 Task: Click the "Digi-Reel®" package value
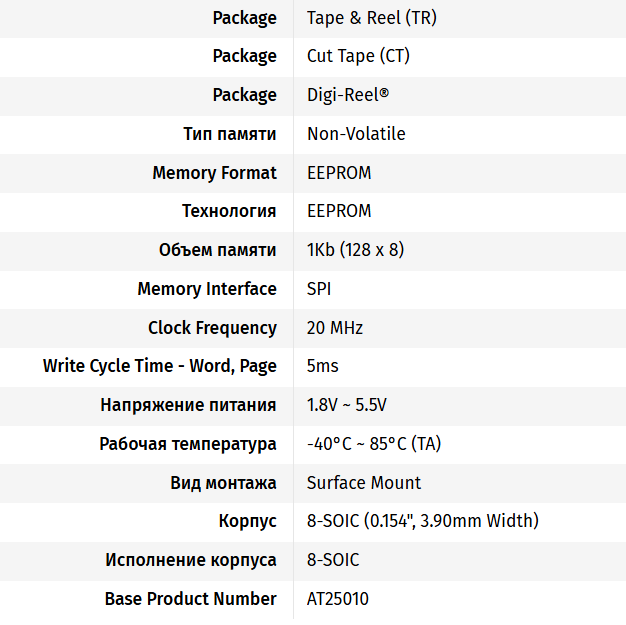coord(347,95)
